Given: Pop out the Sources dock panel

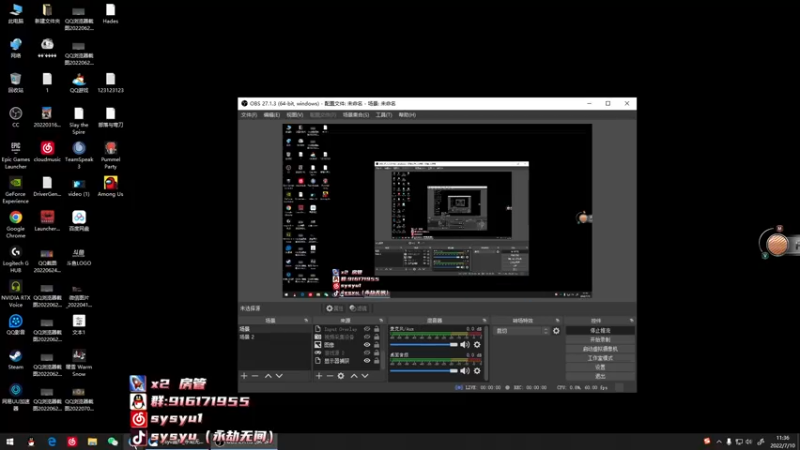Looking at the screenshot, I should pyautogui.click(x=381, y=320).
